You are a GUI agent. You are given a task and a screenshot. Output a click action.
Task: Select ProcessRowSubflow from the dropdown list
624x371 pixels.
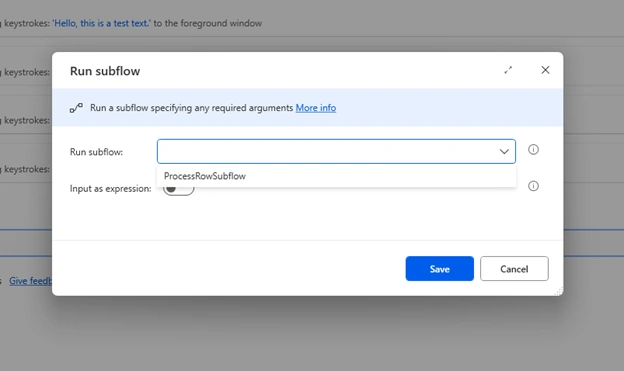[x=336, y=176]
